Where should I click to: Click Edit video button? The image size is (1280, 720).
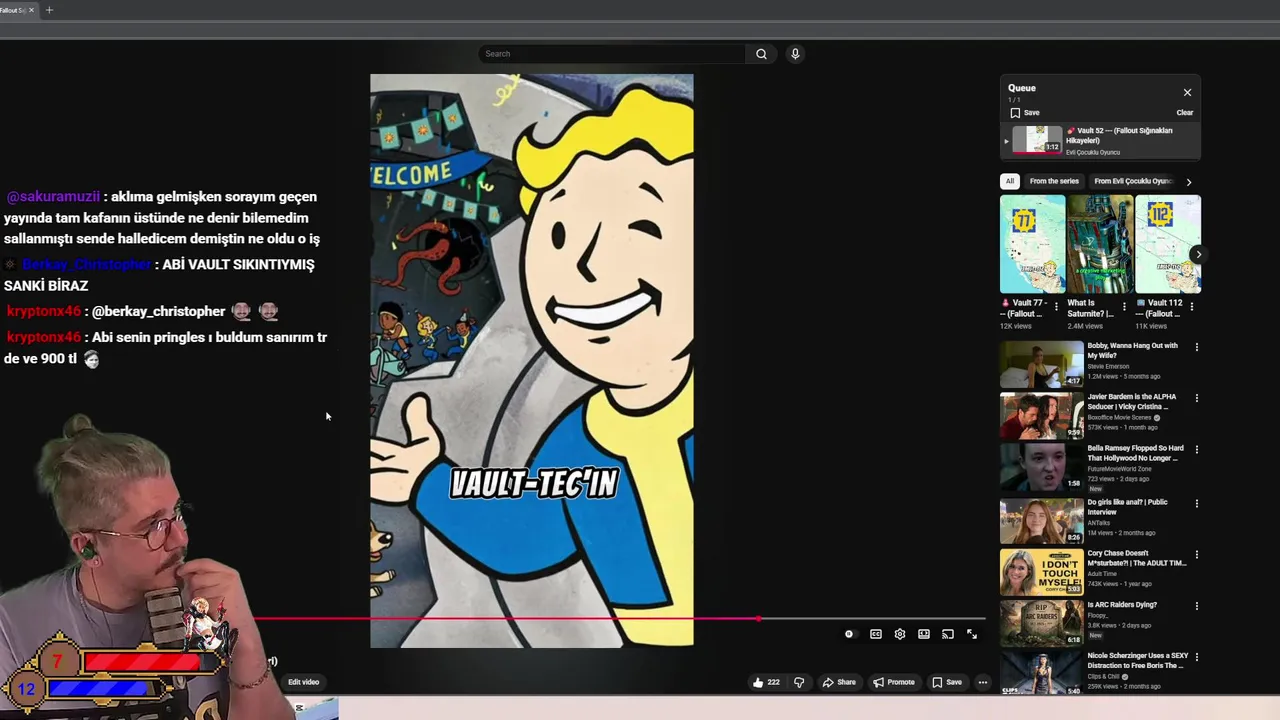pos(303,682)
